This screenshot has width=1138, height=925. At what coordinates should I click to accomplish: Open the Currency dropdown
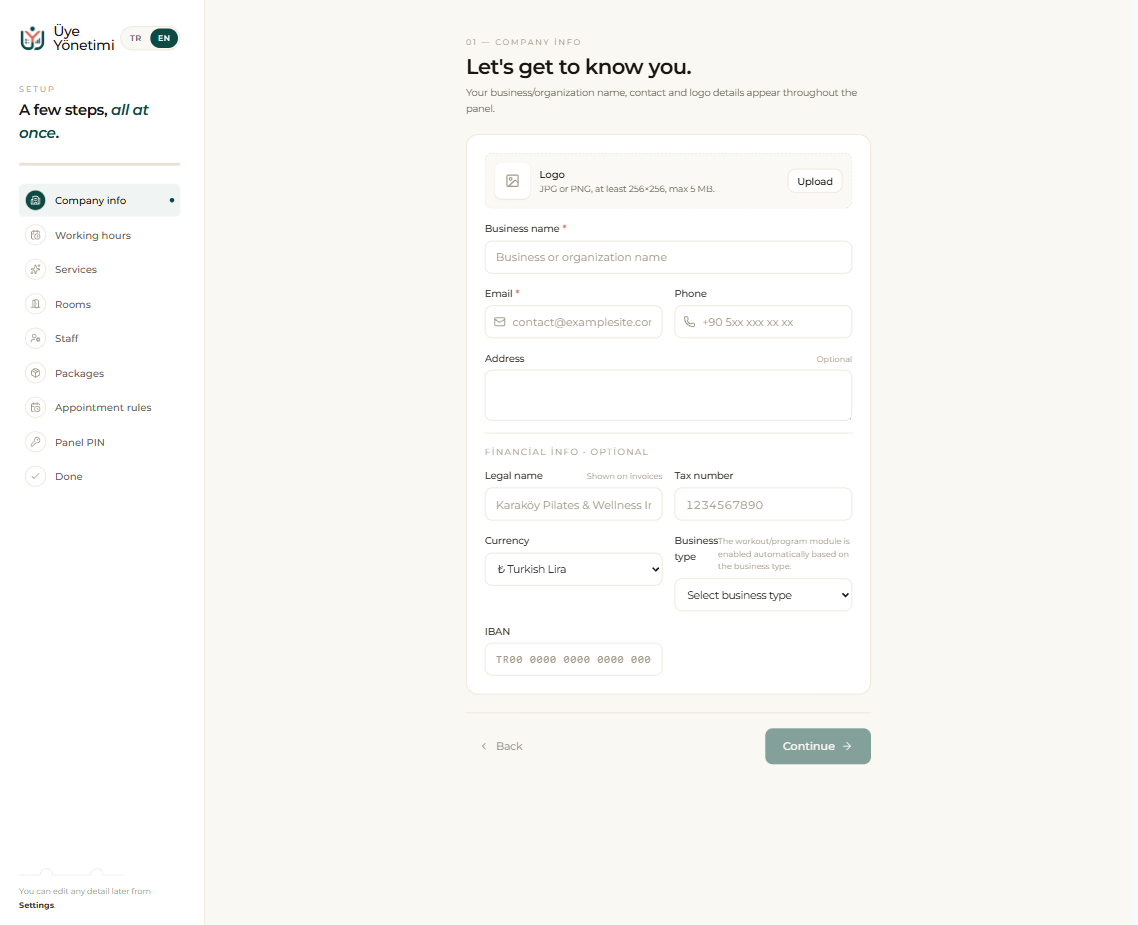[573, 570]
